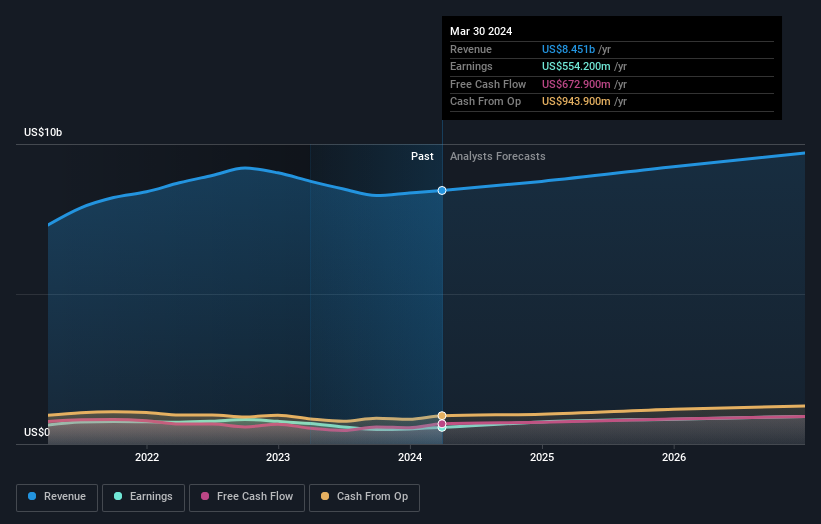Click the orange Cash From Op data marker
The height and width of the screenshot is (524, 821).
point(442,416)
